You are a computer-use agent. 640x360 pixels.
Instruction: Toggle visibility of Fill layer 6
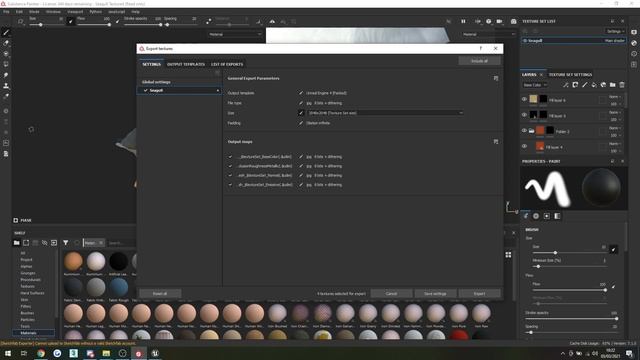(x=524, y=99)
